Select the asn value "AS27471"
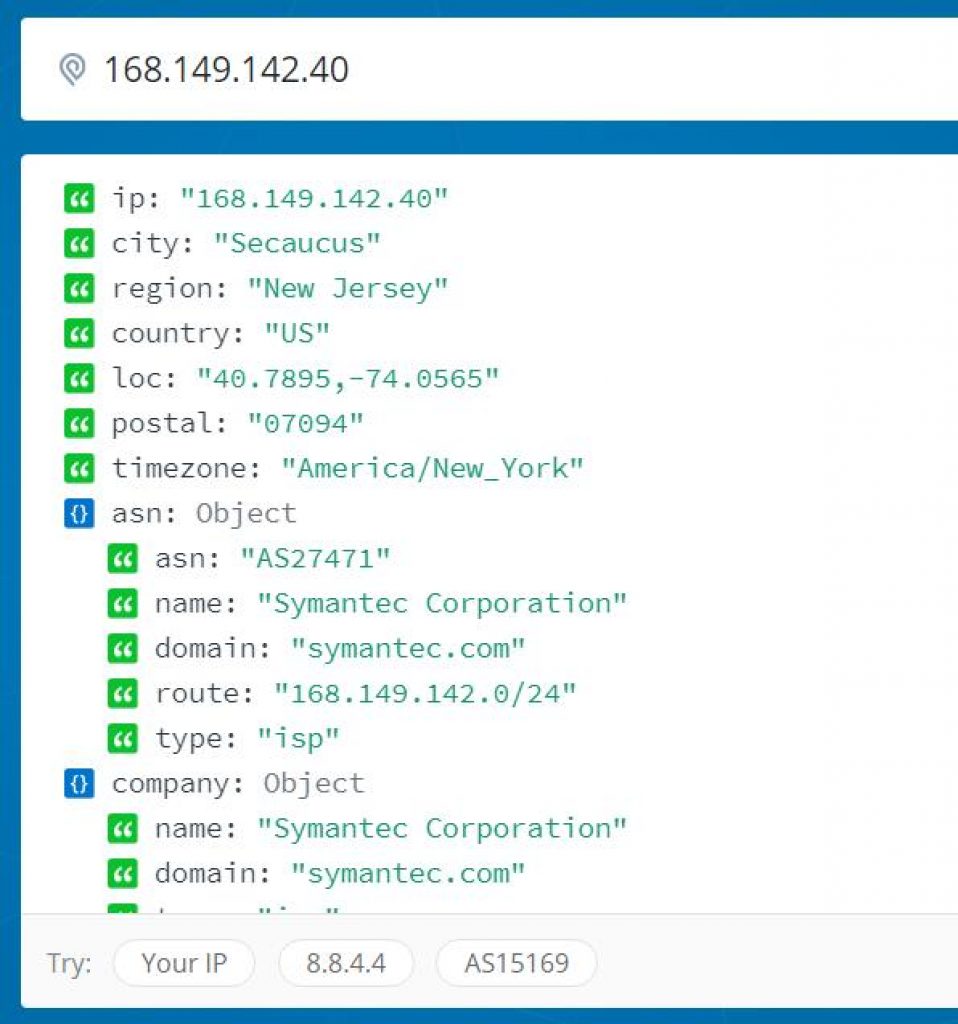This screenshot has height=1024, width=958. coord(315,558)
